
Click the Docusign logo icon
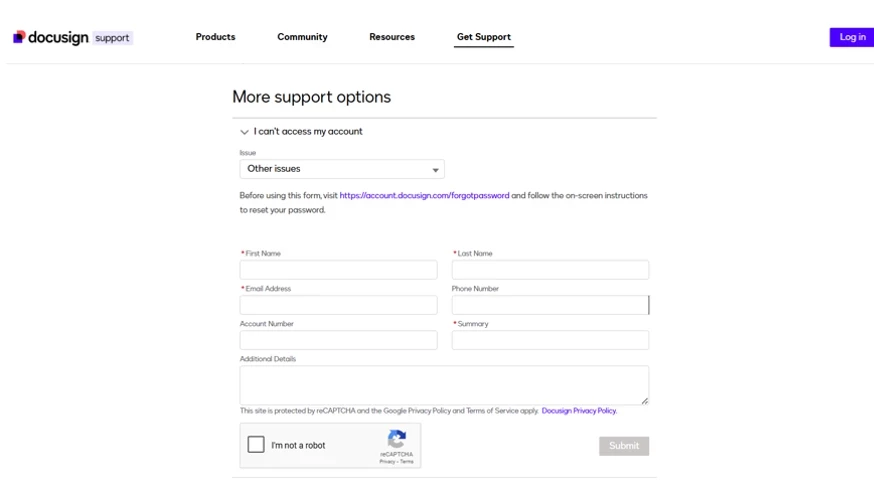(x=19, y=37)
